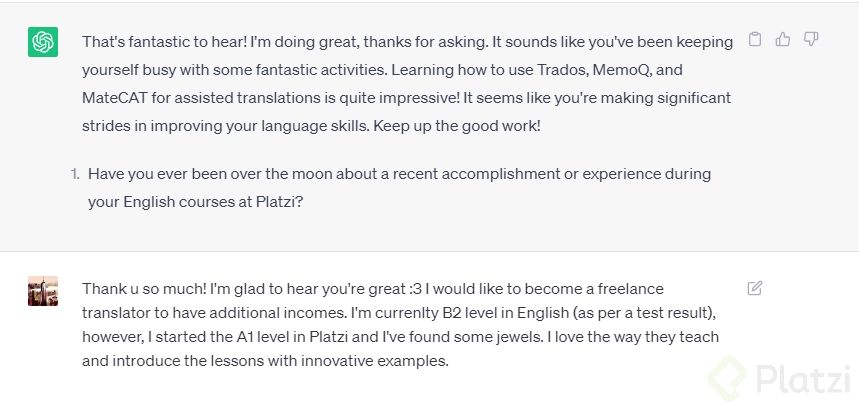Click the line starting "however, I started the A1 level"
This screenshot has height=407, width=859.
[x=400, y=337]
